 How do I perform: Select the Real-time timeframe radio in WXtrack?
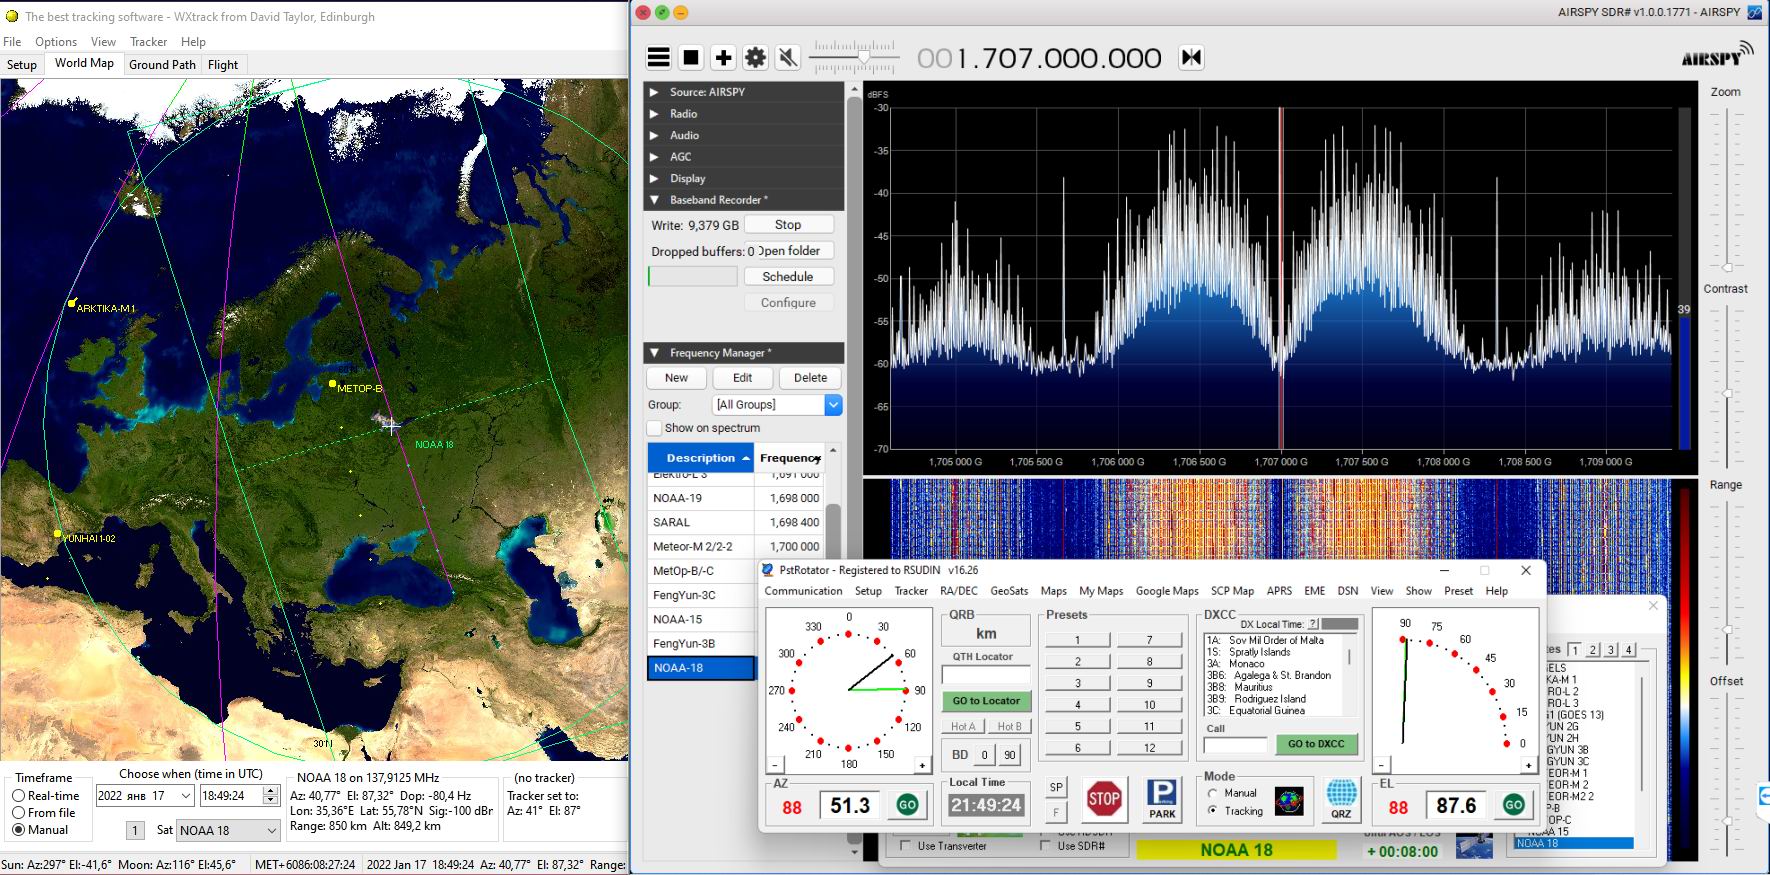[x=19, y=796]
